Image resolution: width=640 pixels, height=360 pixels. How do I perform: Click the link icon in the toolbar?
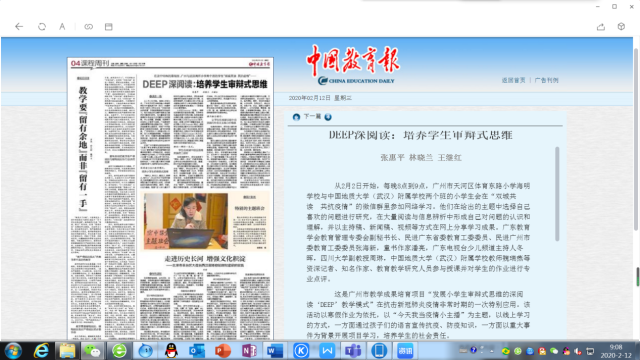[89, 27]
